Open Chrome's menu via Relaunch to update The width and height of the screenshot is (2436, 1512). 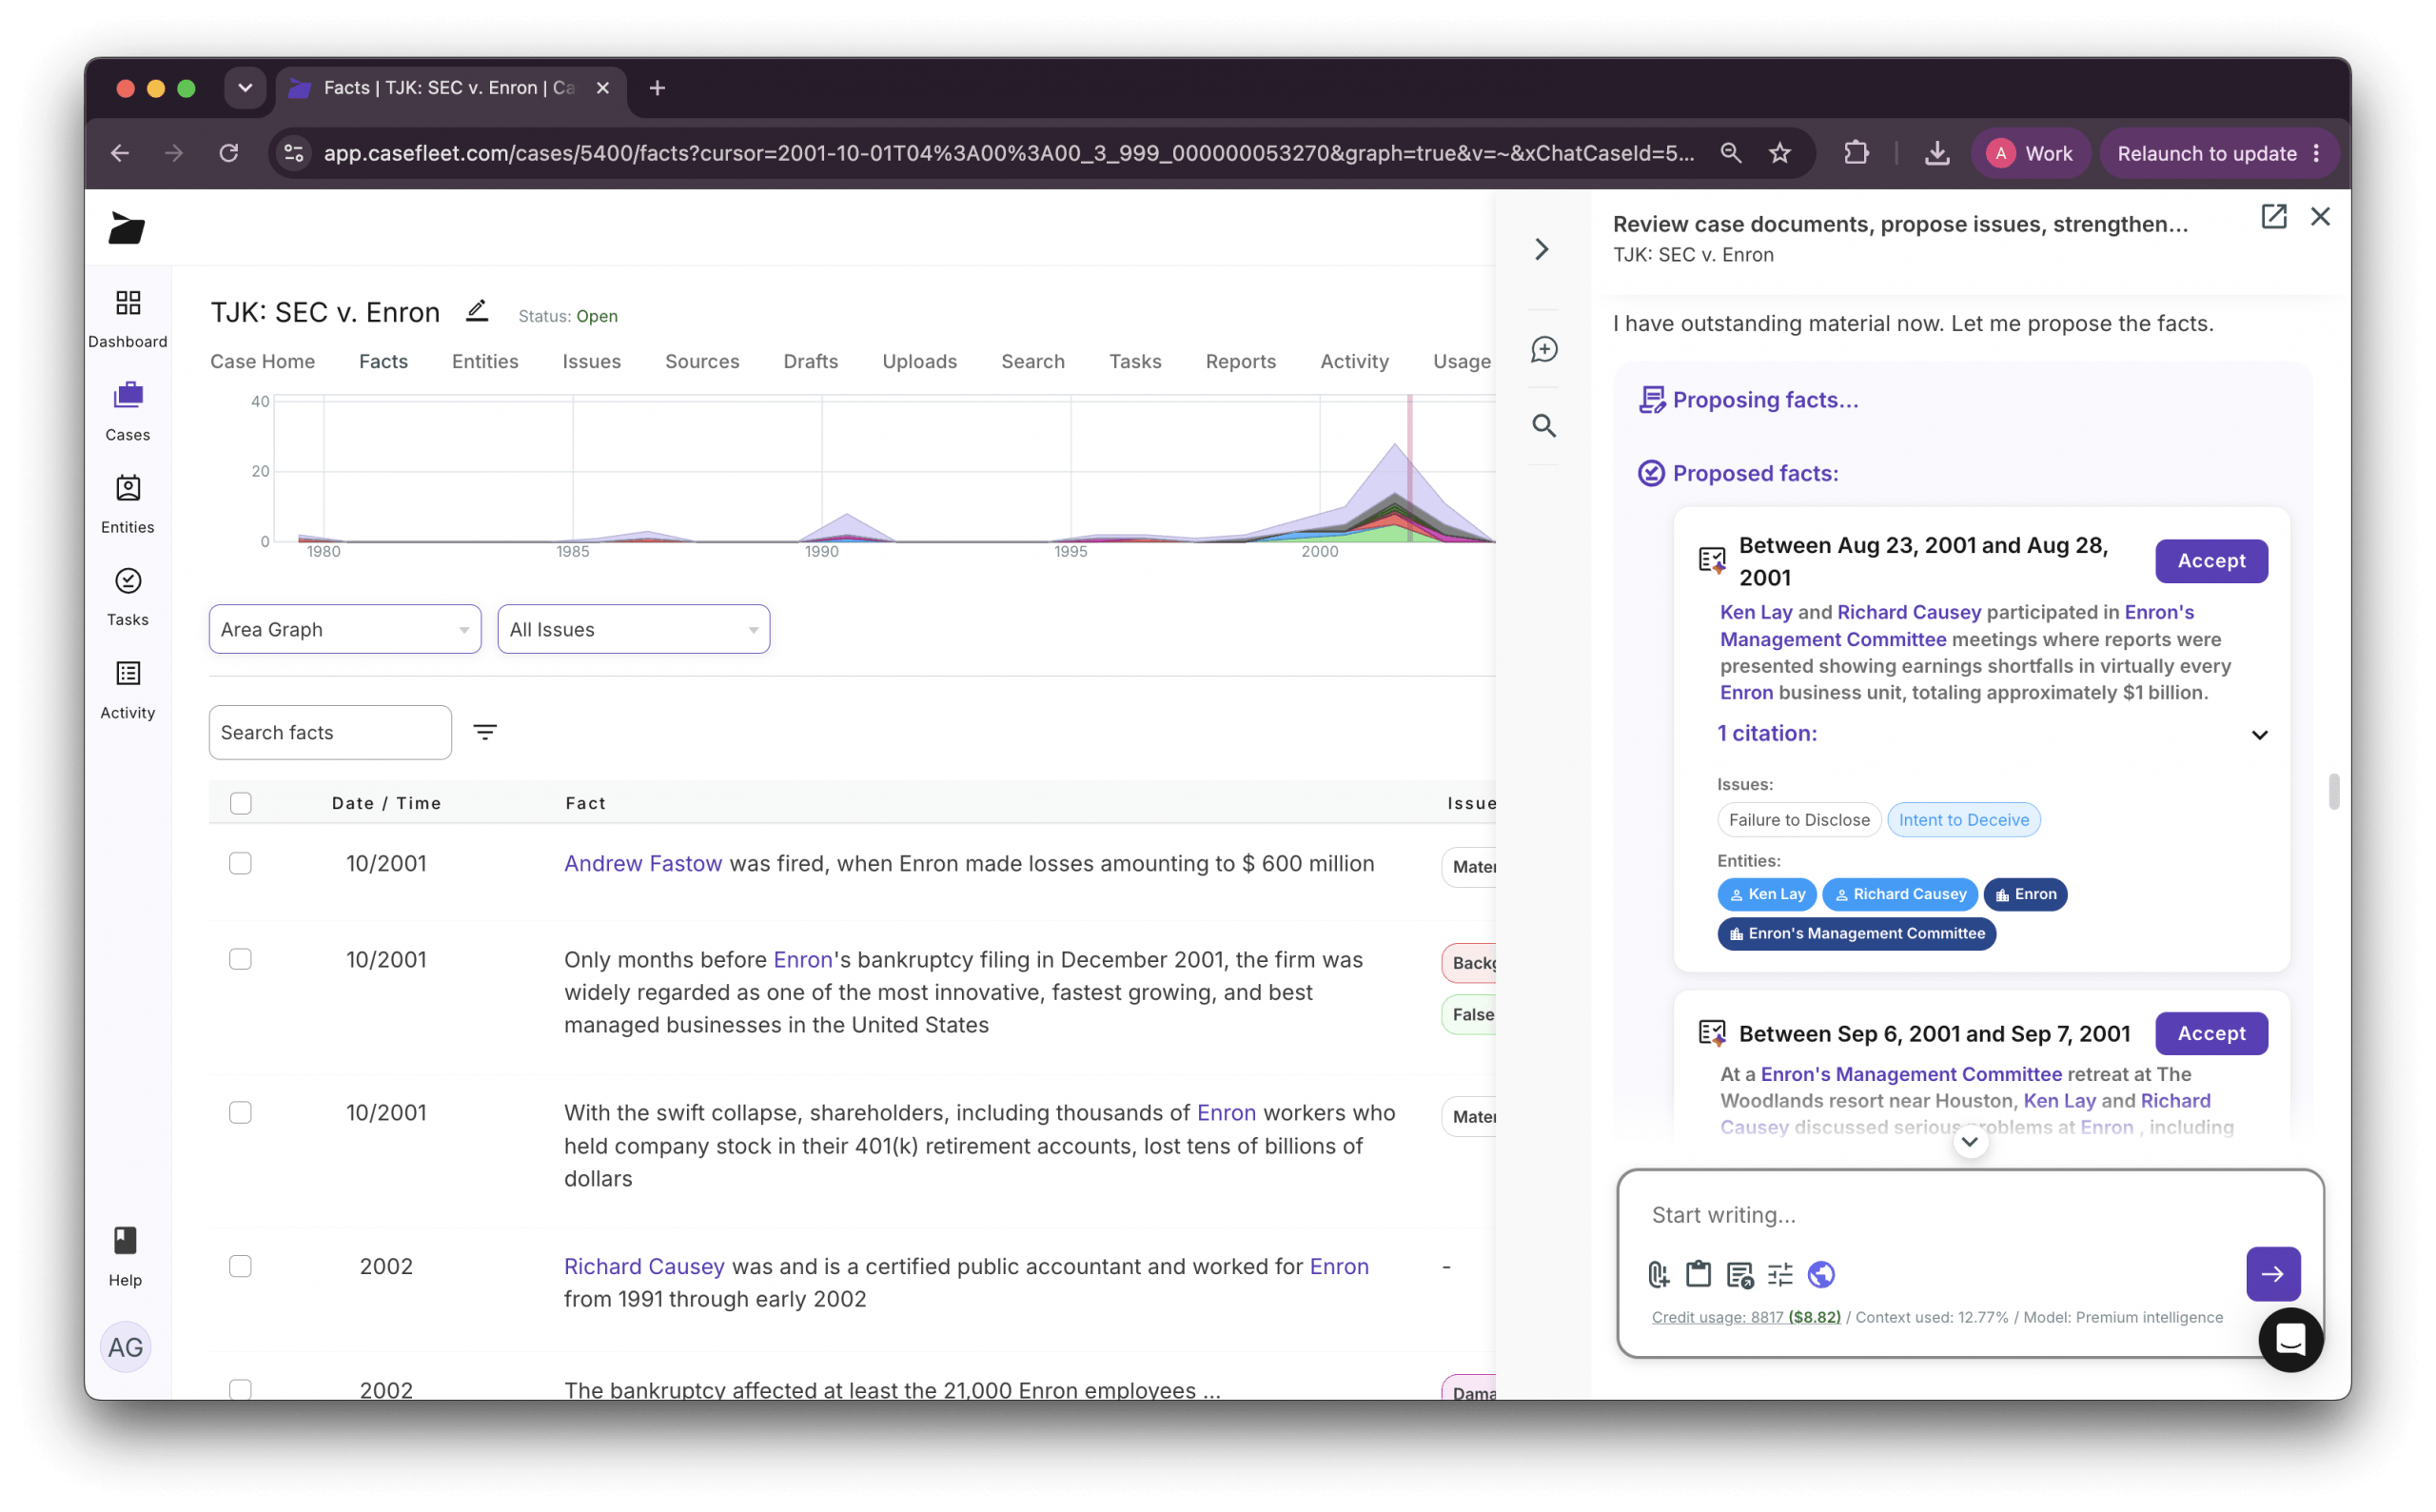coord(2218,153)
